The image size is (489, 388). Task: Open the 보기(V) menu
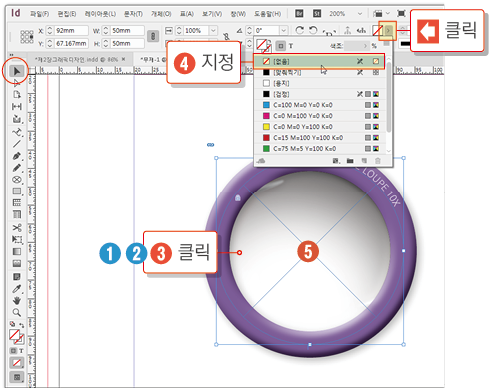[x=212, y=14]
